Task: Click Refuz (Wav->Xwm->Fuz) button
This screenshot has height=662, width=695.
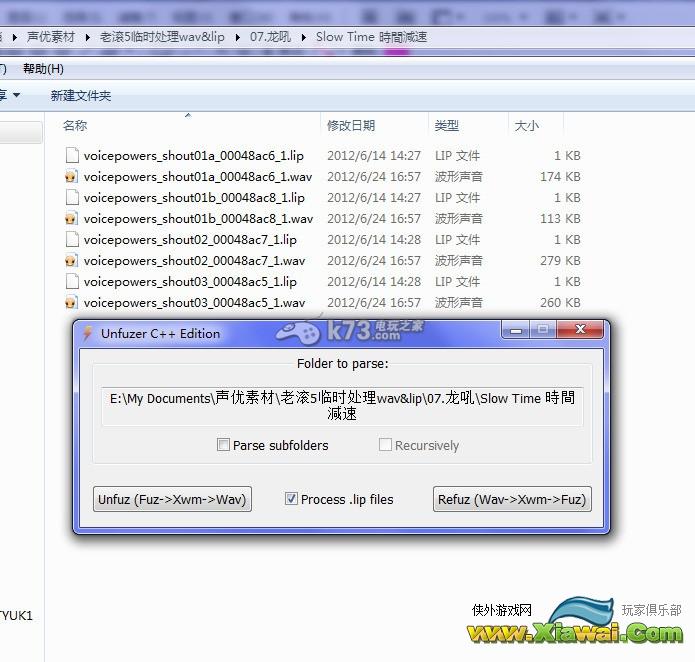Action: tap(512, 499)
